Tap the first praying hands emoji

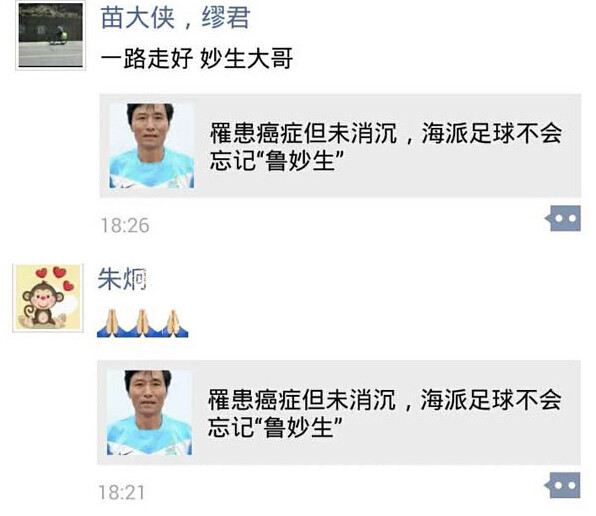pos(111,323)
